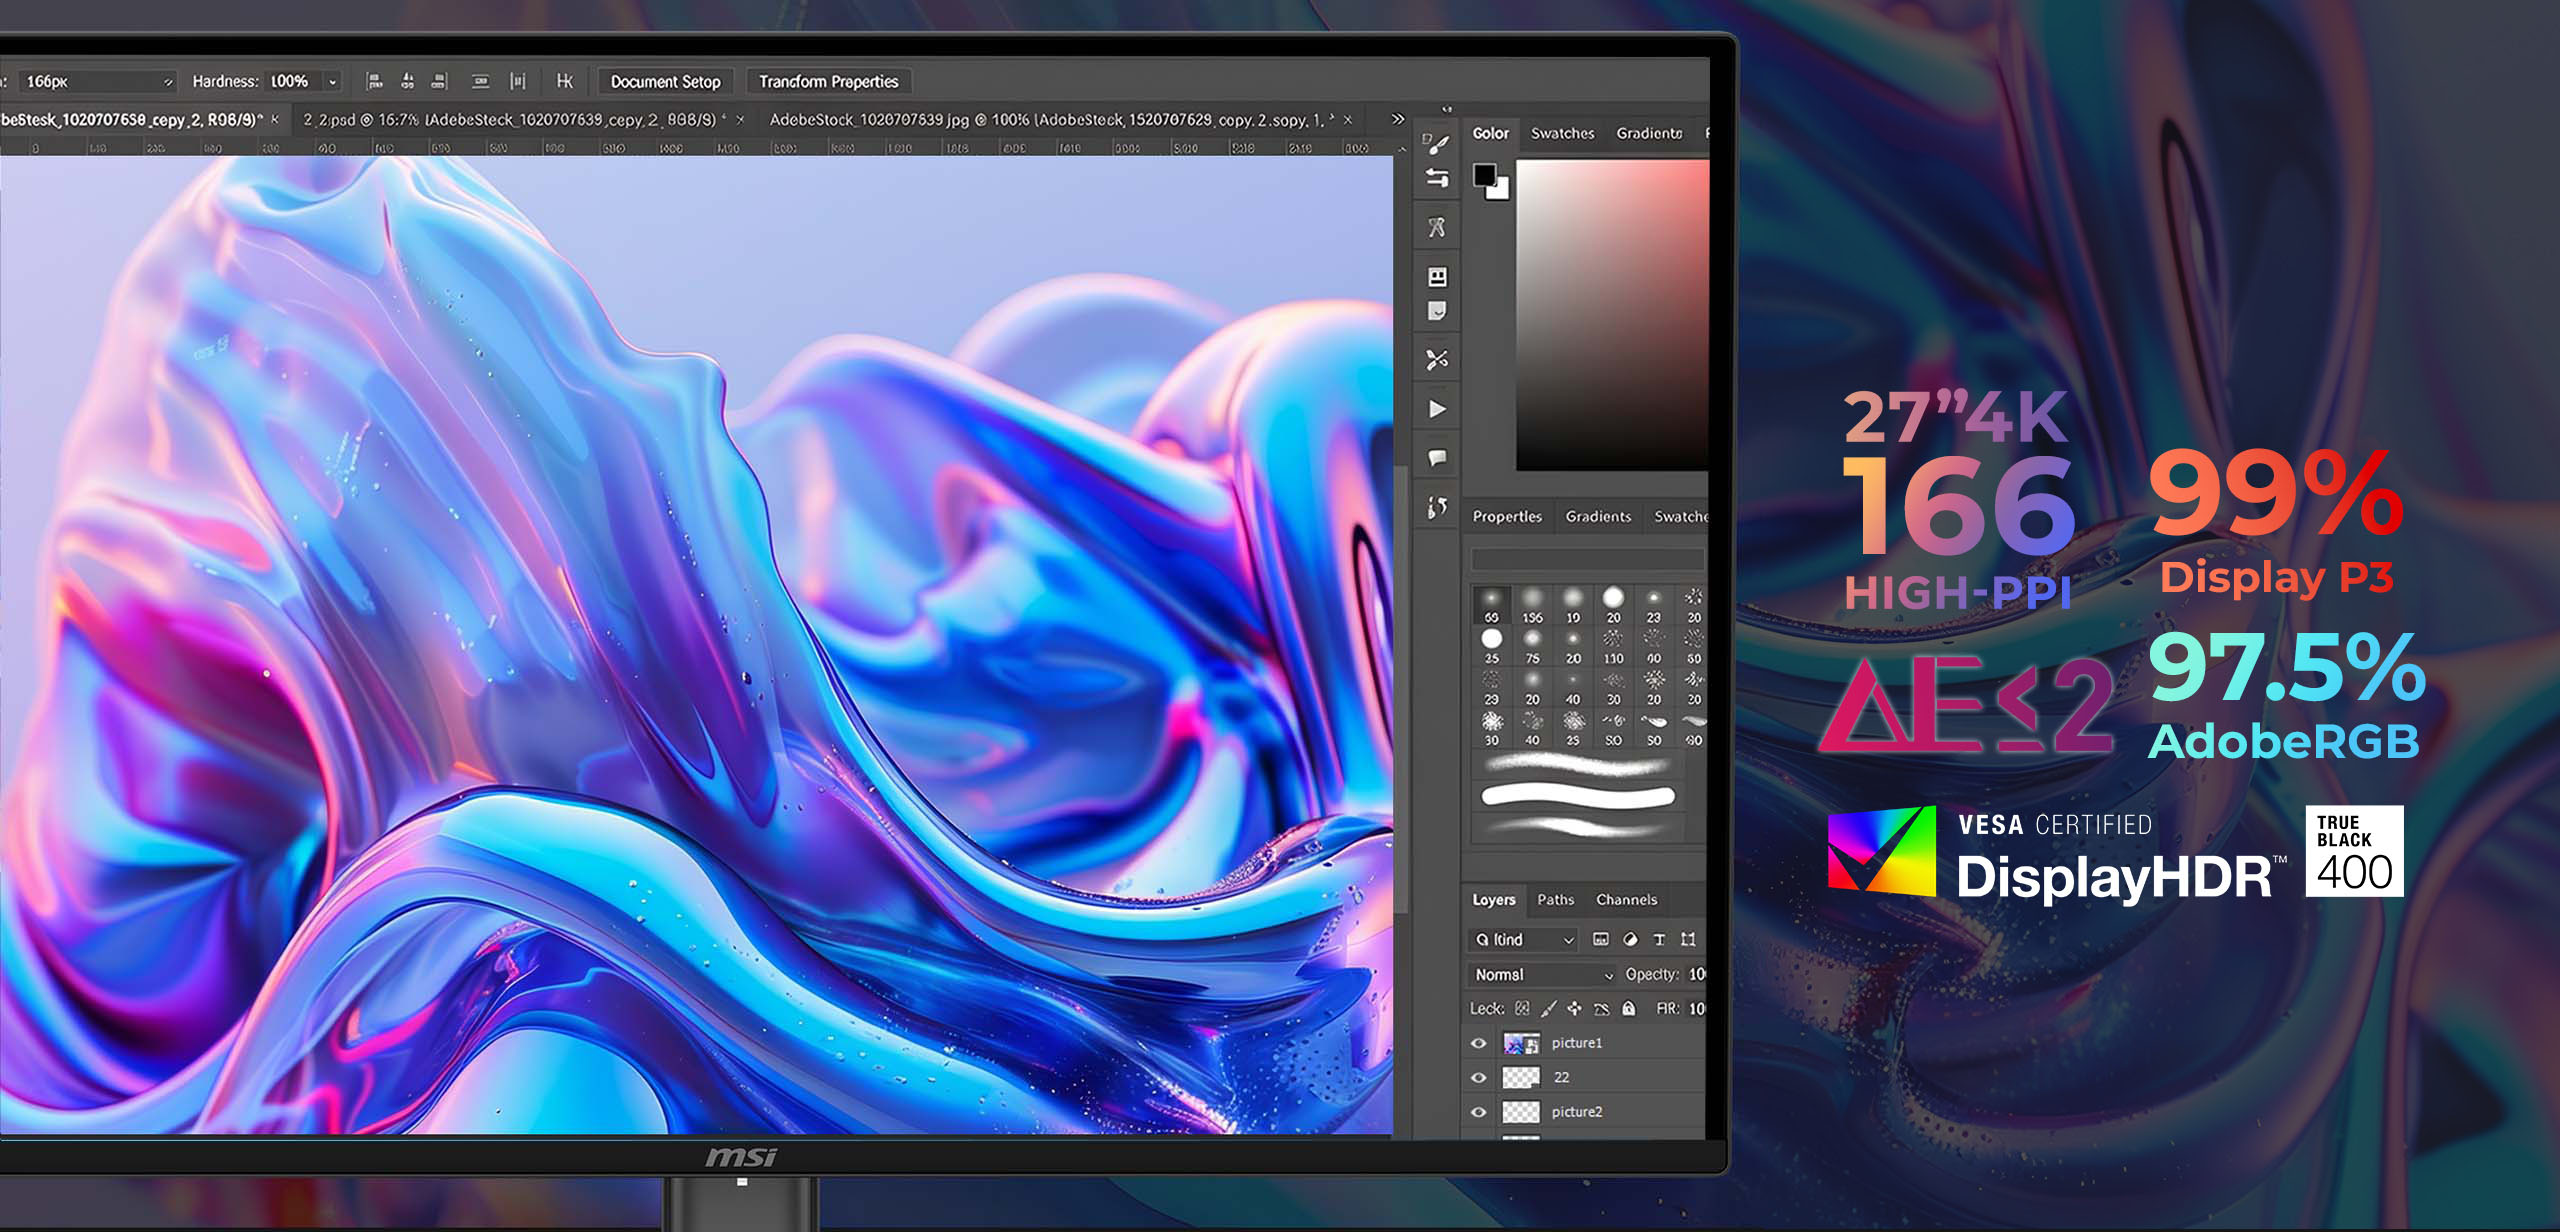Image resolution: width=2560 pixels, height=1232 pixels.
Task: Click the crossed tools icon in the side strip
Action: (x=1437, y=227)
